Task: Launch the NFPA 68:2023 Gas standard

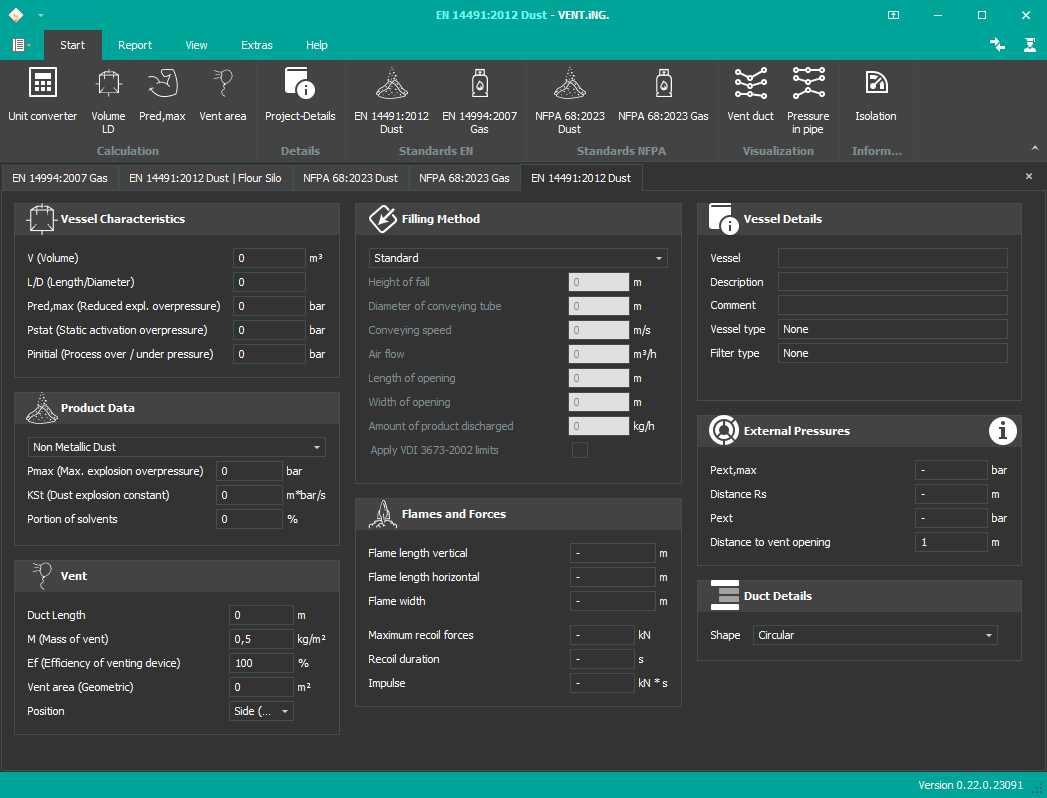Action: point(663,95)
